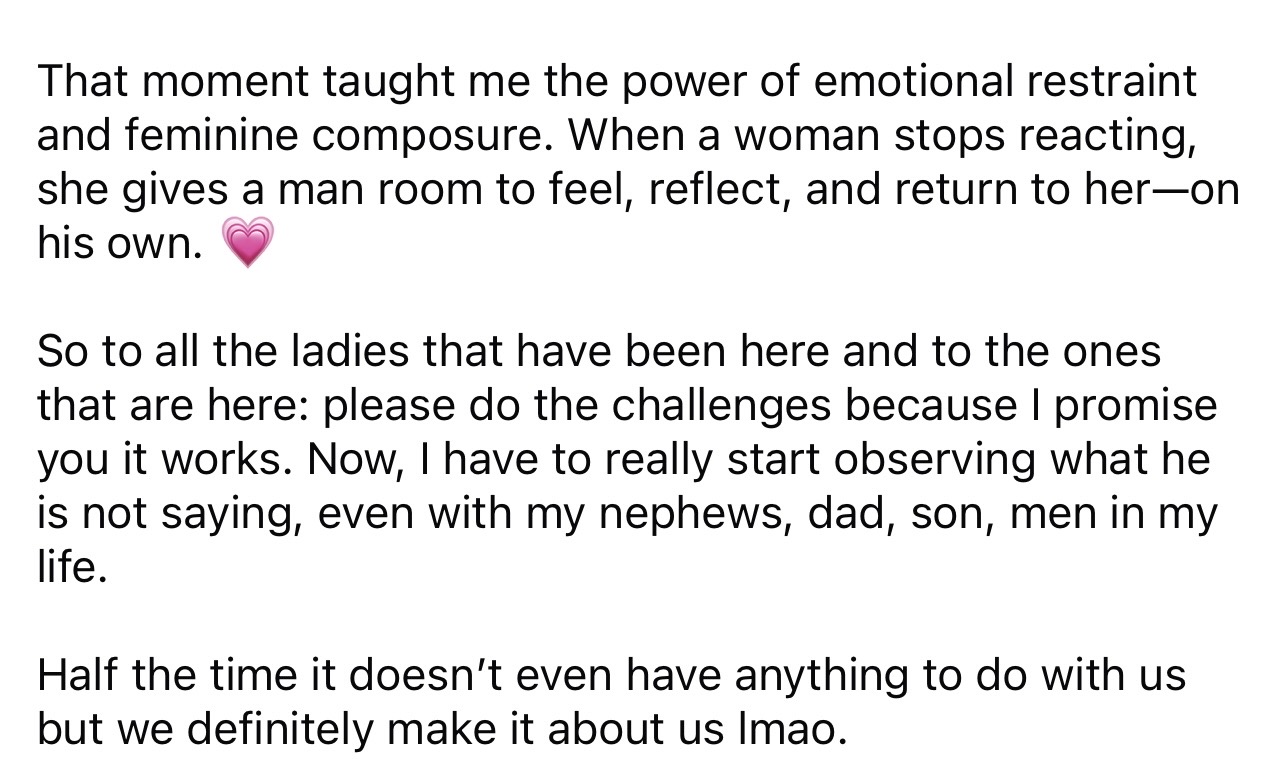
Task: Click the words 'his own.' before the heart
Action: click(x=119, y=243)
